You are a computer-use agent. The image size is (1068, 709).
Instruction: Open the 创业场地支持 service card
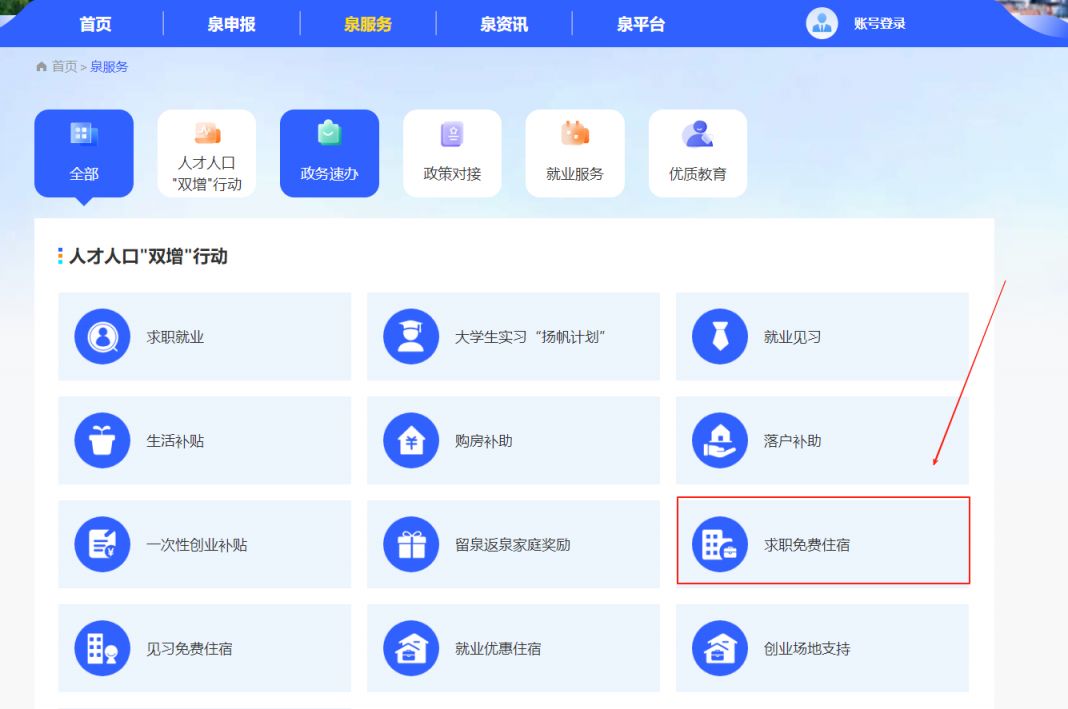coord(822,648)
